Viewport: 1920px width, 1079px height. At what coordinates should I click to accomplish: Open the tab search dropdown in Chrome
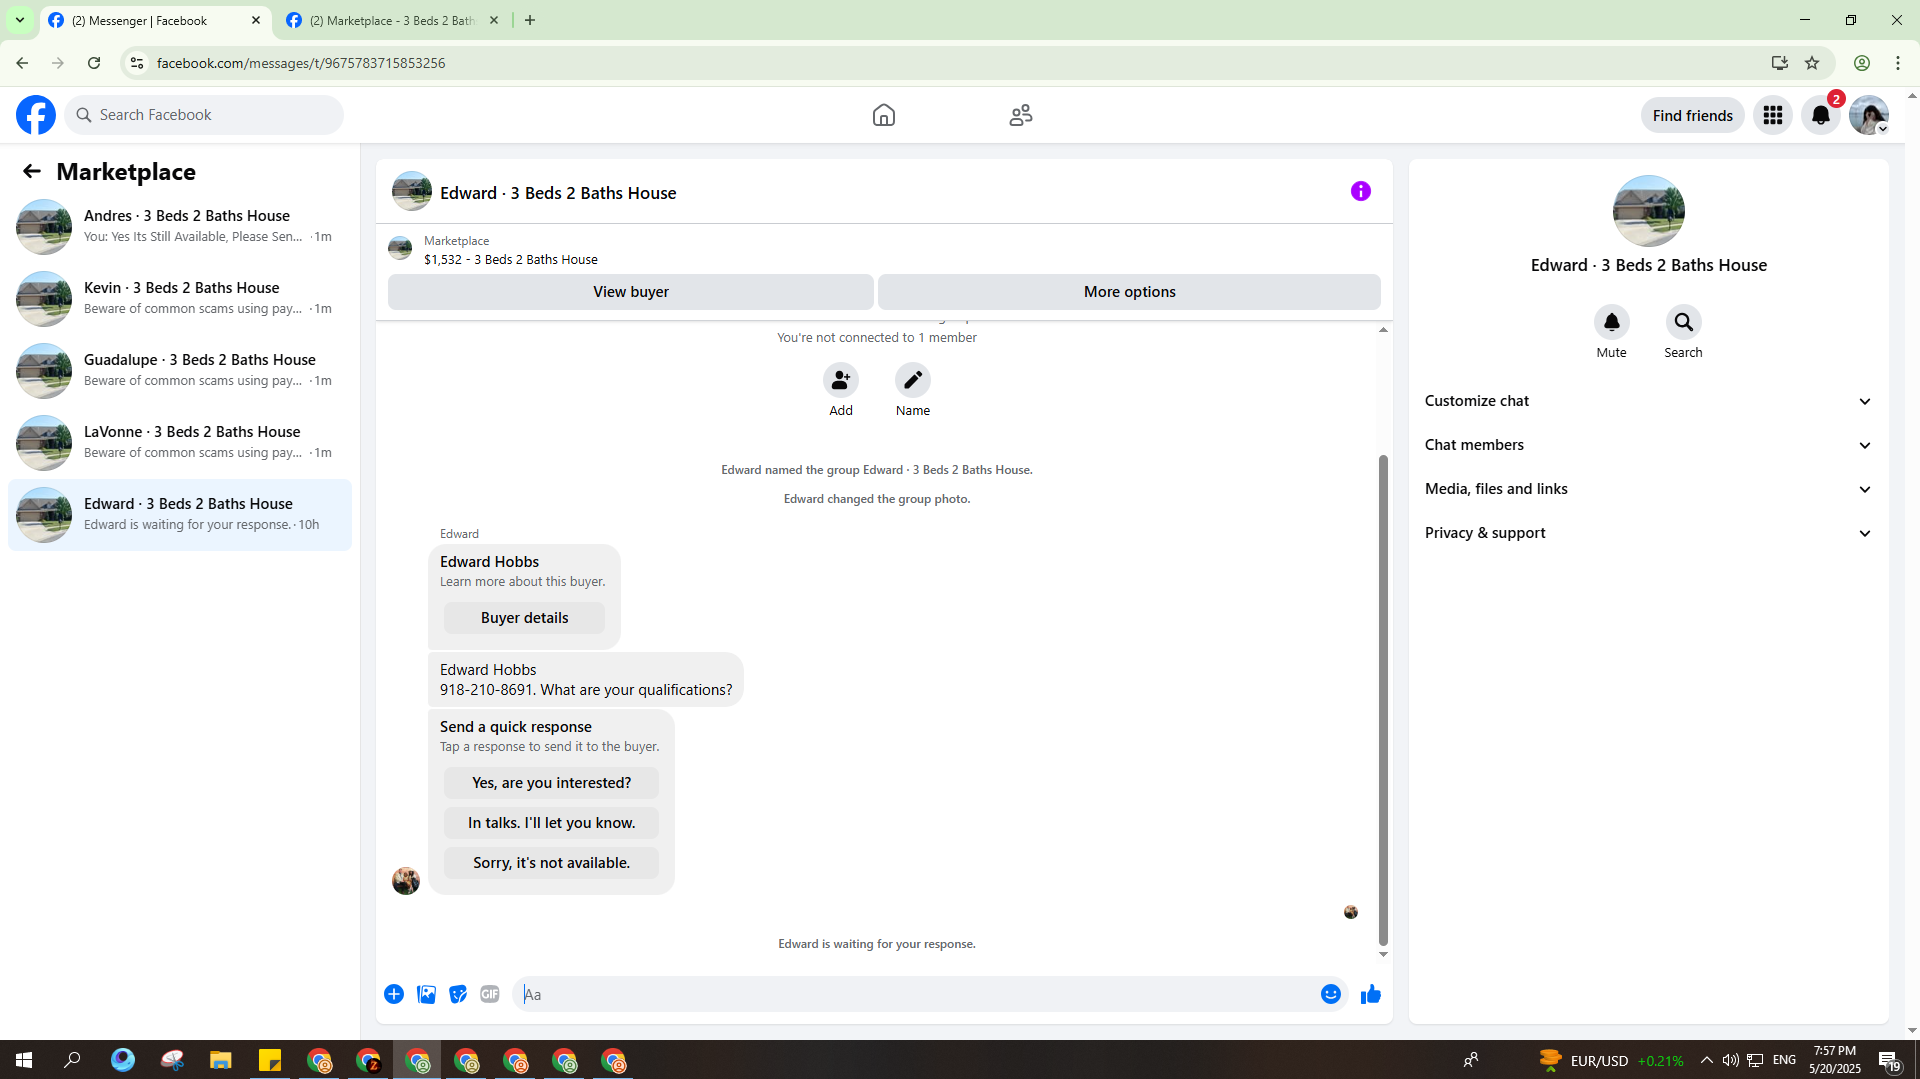tap(19, 20)
